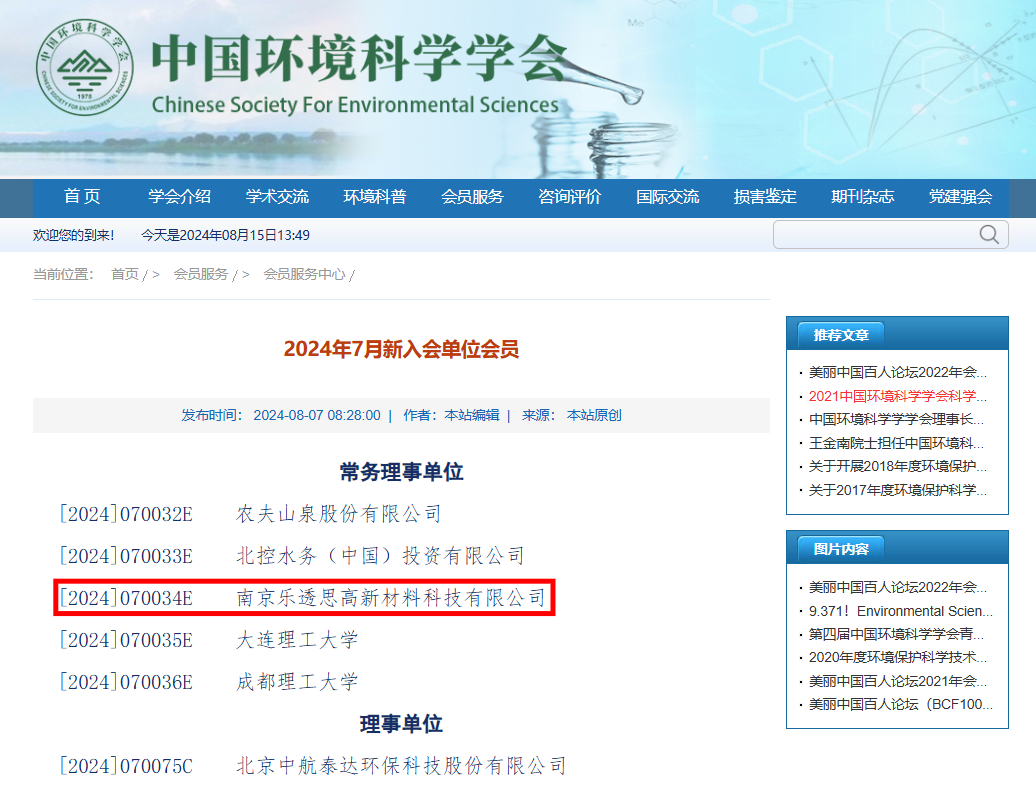This screenshot has width=1036, height=785.
Task: Click the 首页 breadcrumb link
Action: [x=125, y=274]
